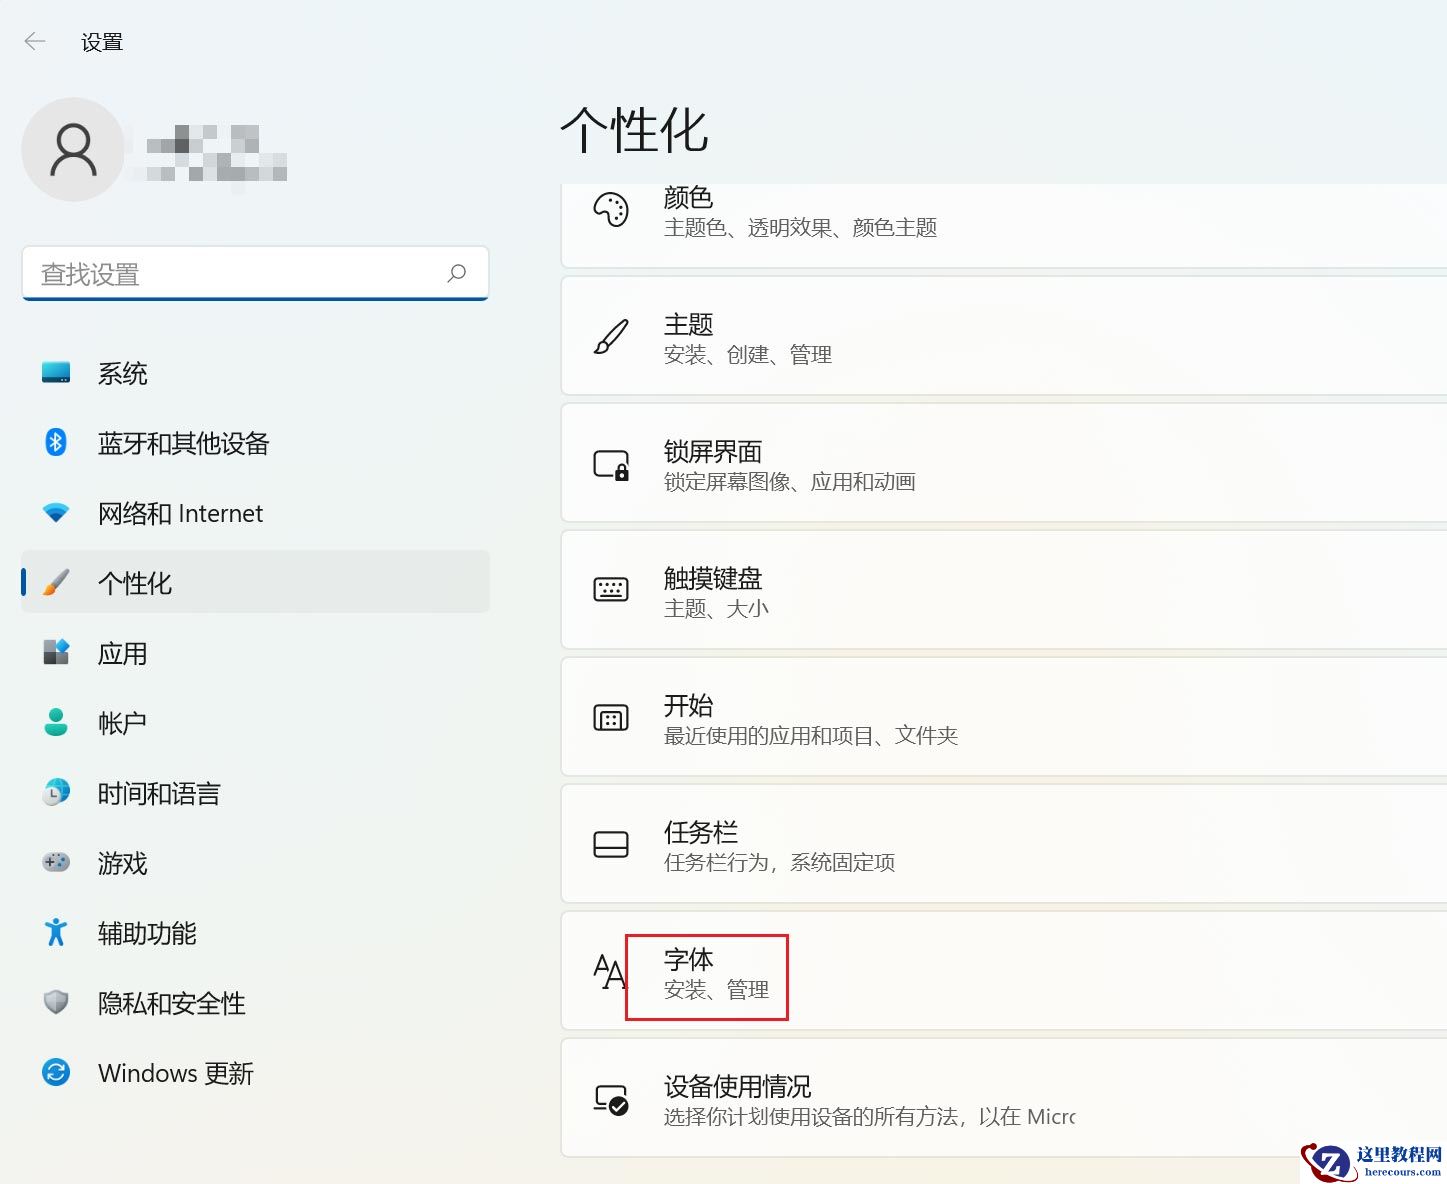This screenshot has width=1447, height=1184.
Task: Click the device icon on 设备使用情况 card
Action: (612, 1099)
